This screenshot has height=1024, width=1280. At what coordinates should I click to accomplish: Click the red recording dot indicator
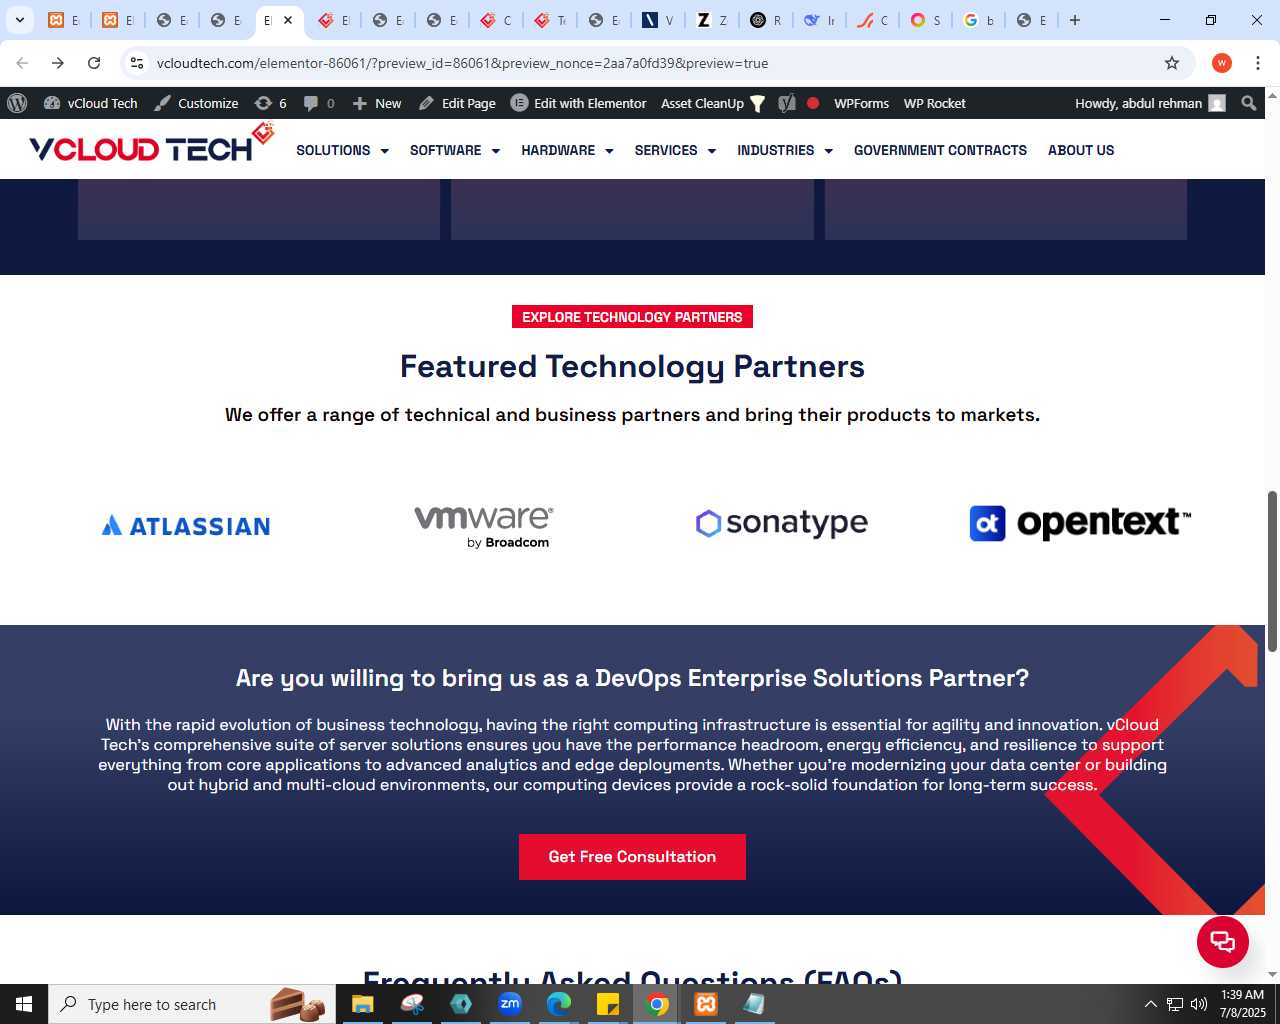[813, 103]
